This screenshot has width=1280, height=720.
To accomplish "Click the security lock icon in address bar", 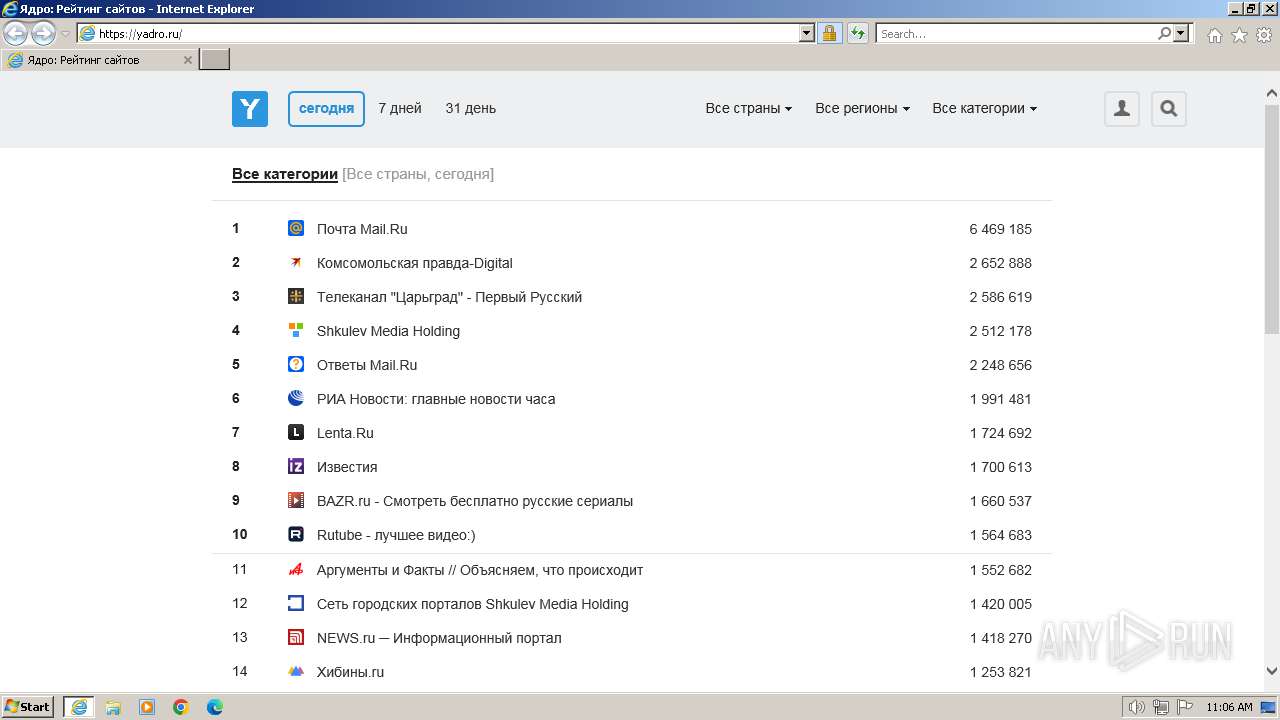I will tap(829, 33).
